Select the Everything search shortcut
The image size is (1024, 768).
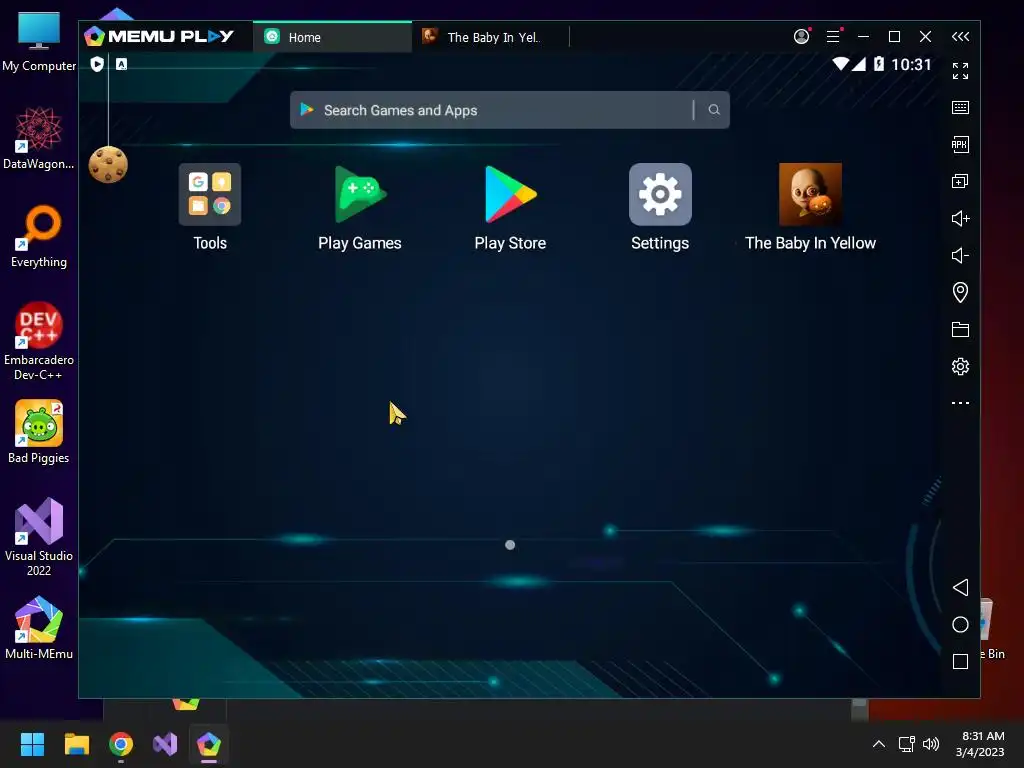(39, 238)
